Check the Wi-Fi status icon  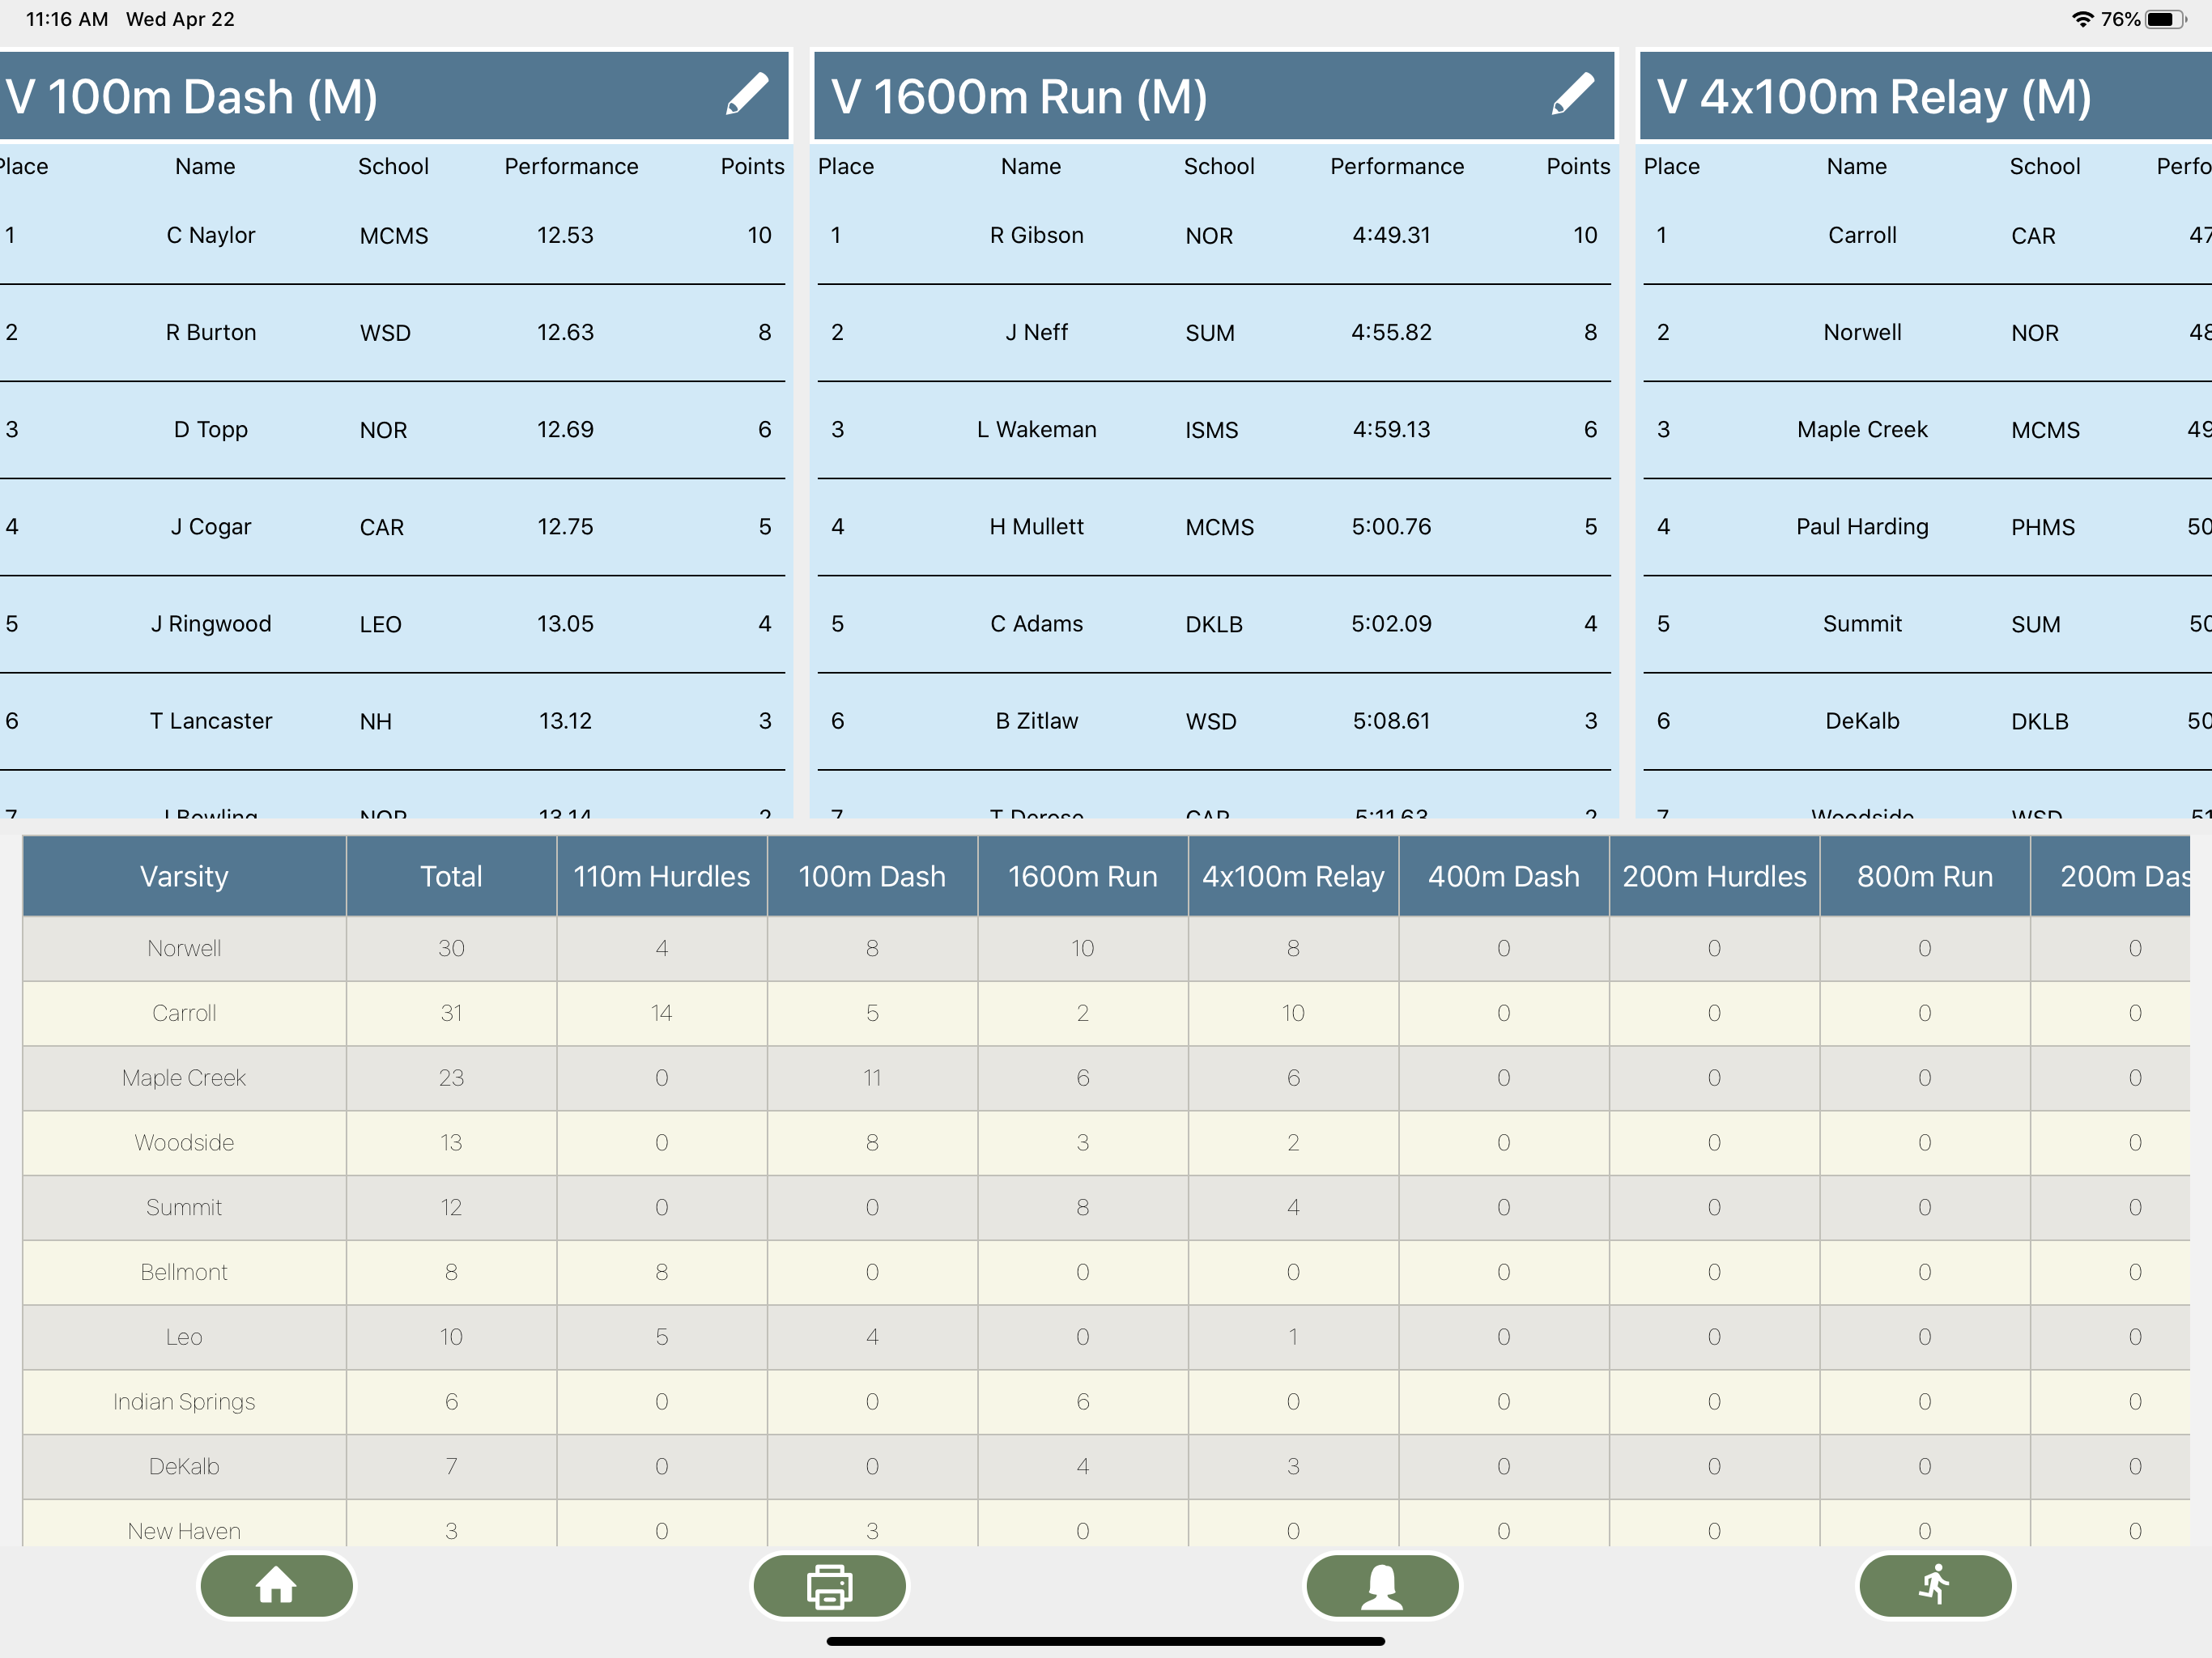tap(2082, 19)
